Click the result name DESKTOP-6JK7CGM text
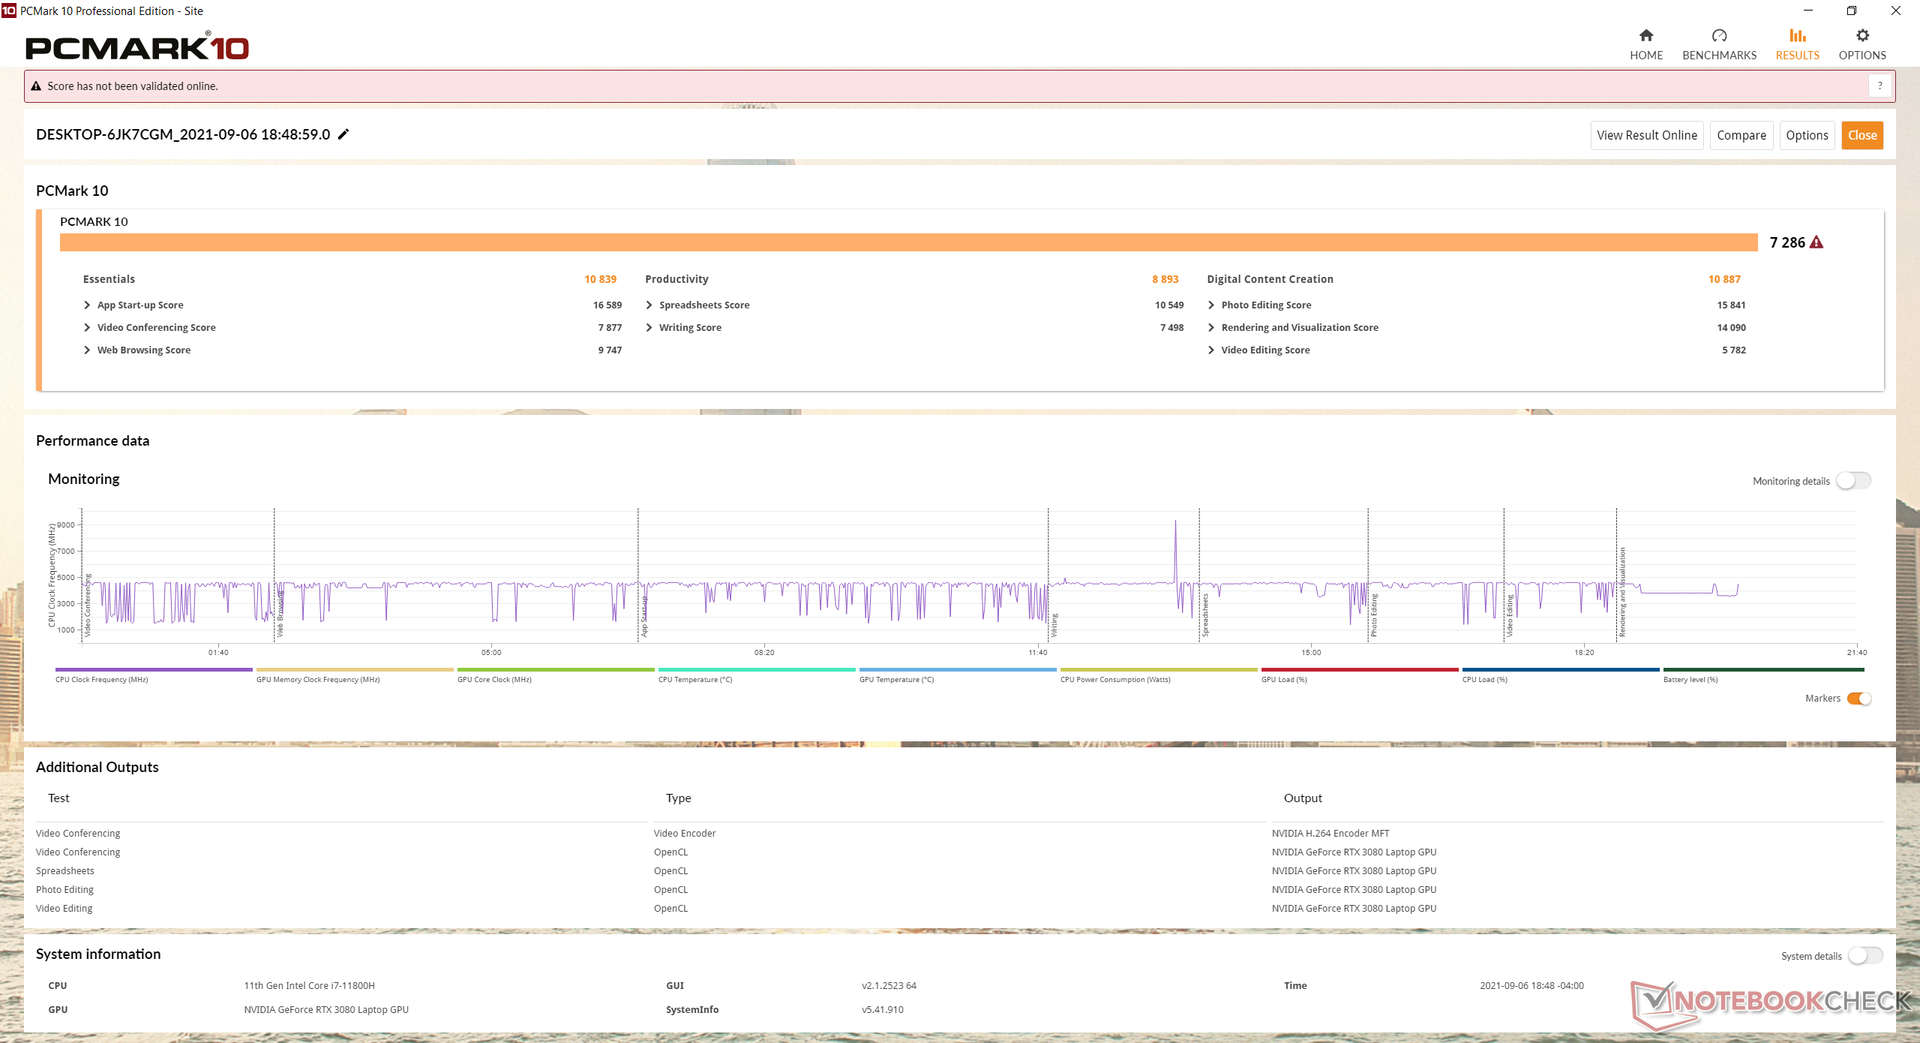 pos(183,134)
